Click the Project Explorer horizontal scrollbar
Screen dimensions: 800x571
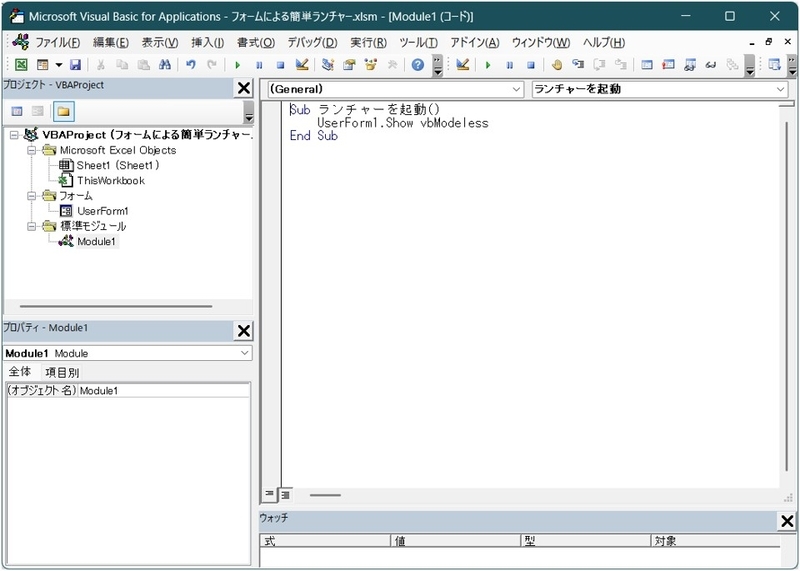(x=116, y=306)
